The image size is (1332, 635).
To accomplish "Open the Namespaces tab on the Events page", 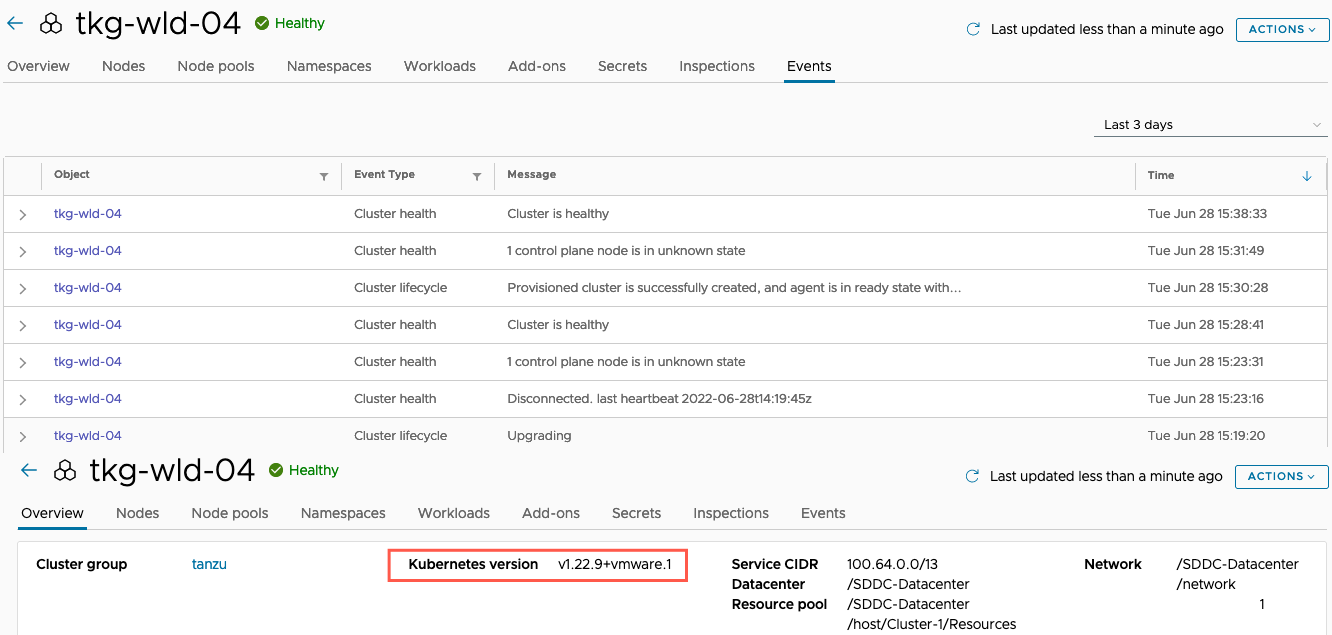I will pos(329,66).
